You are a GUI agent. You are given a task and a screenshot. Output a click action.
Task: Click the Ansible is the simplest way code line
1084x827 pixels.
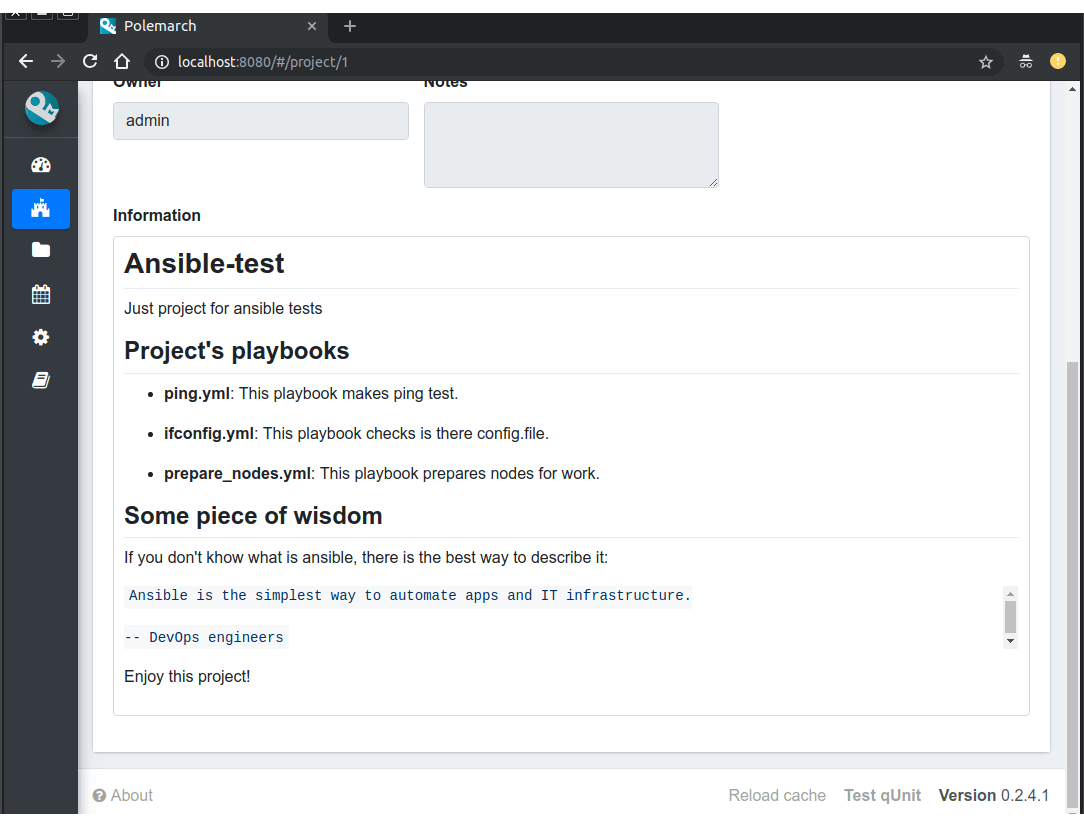[409, 595]
